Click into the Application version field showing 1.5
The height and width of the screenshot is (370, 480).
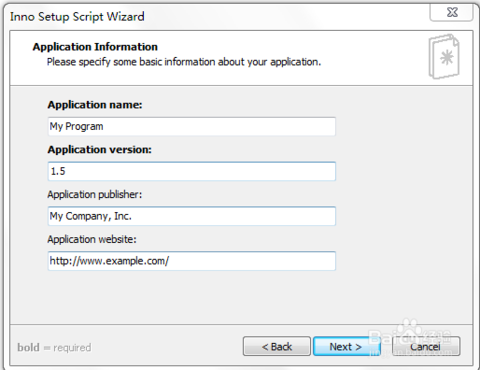[x=192, y=171]
